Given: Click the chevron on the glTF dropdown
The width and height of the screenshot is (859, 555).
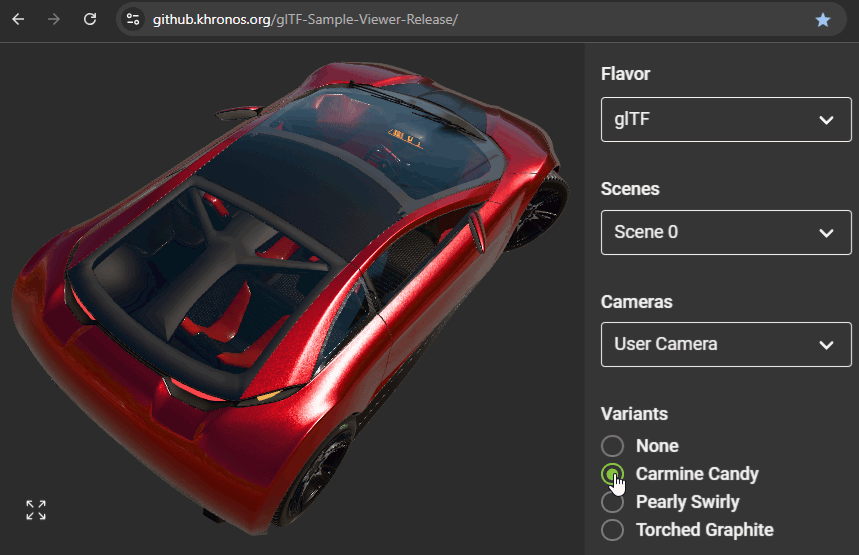Looking at the screenshot, I should pyautogui.click(x=826, y=120).
